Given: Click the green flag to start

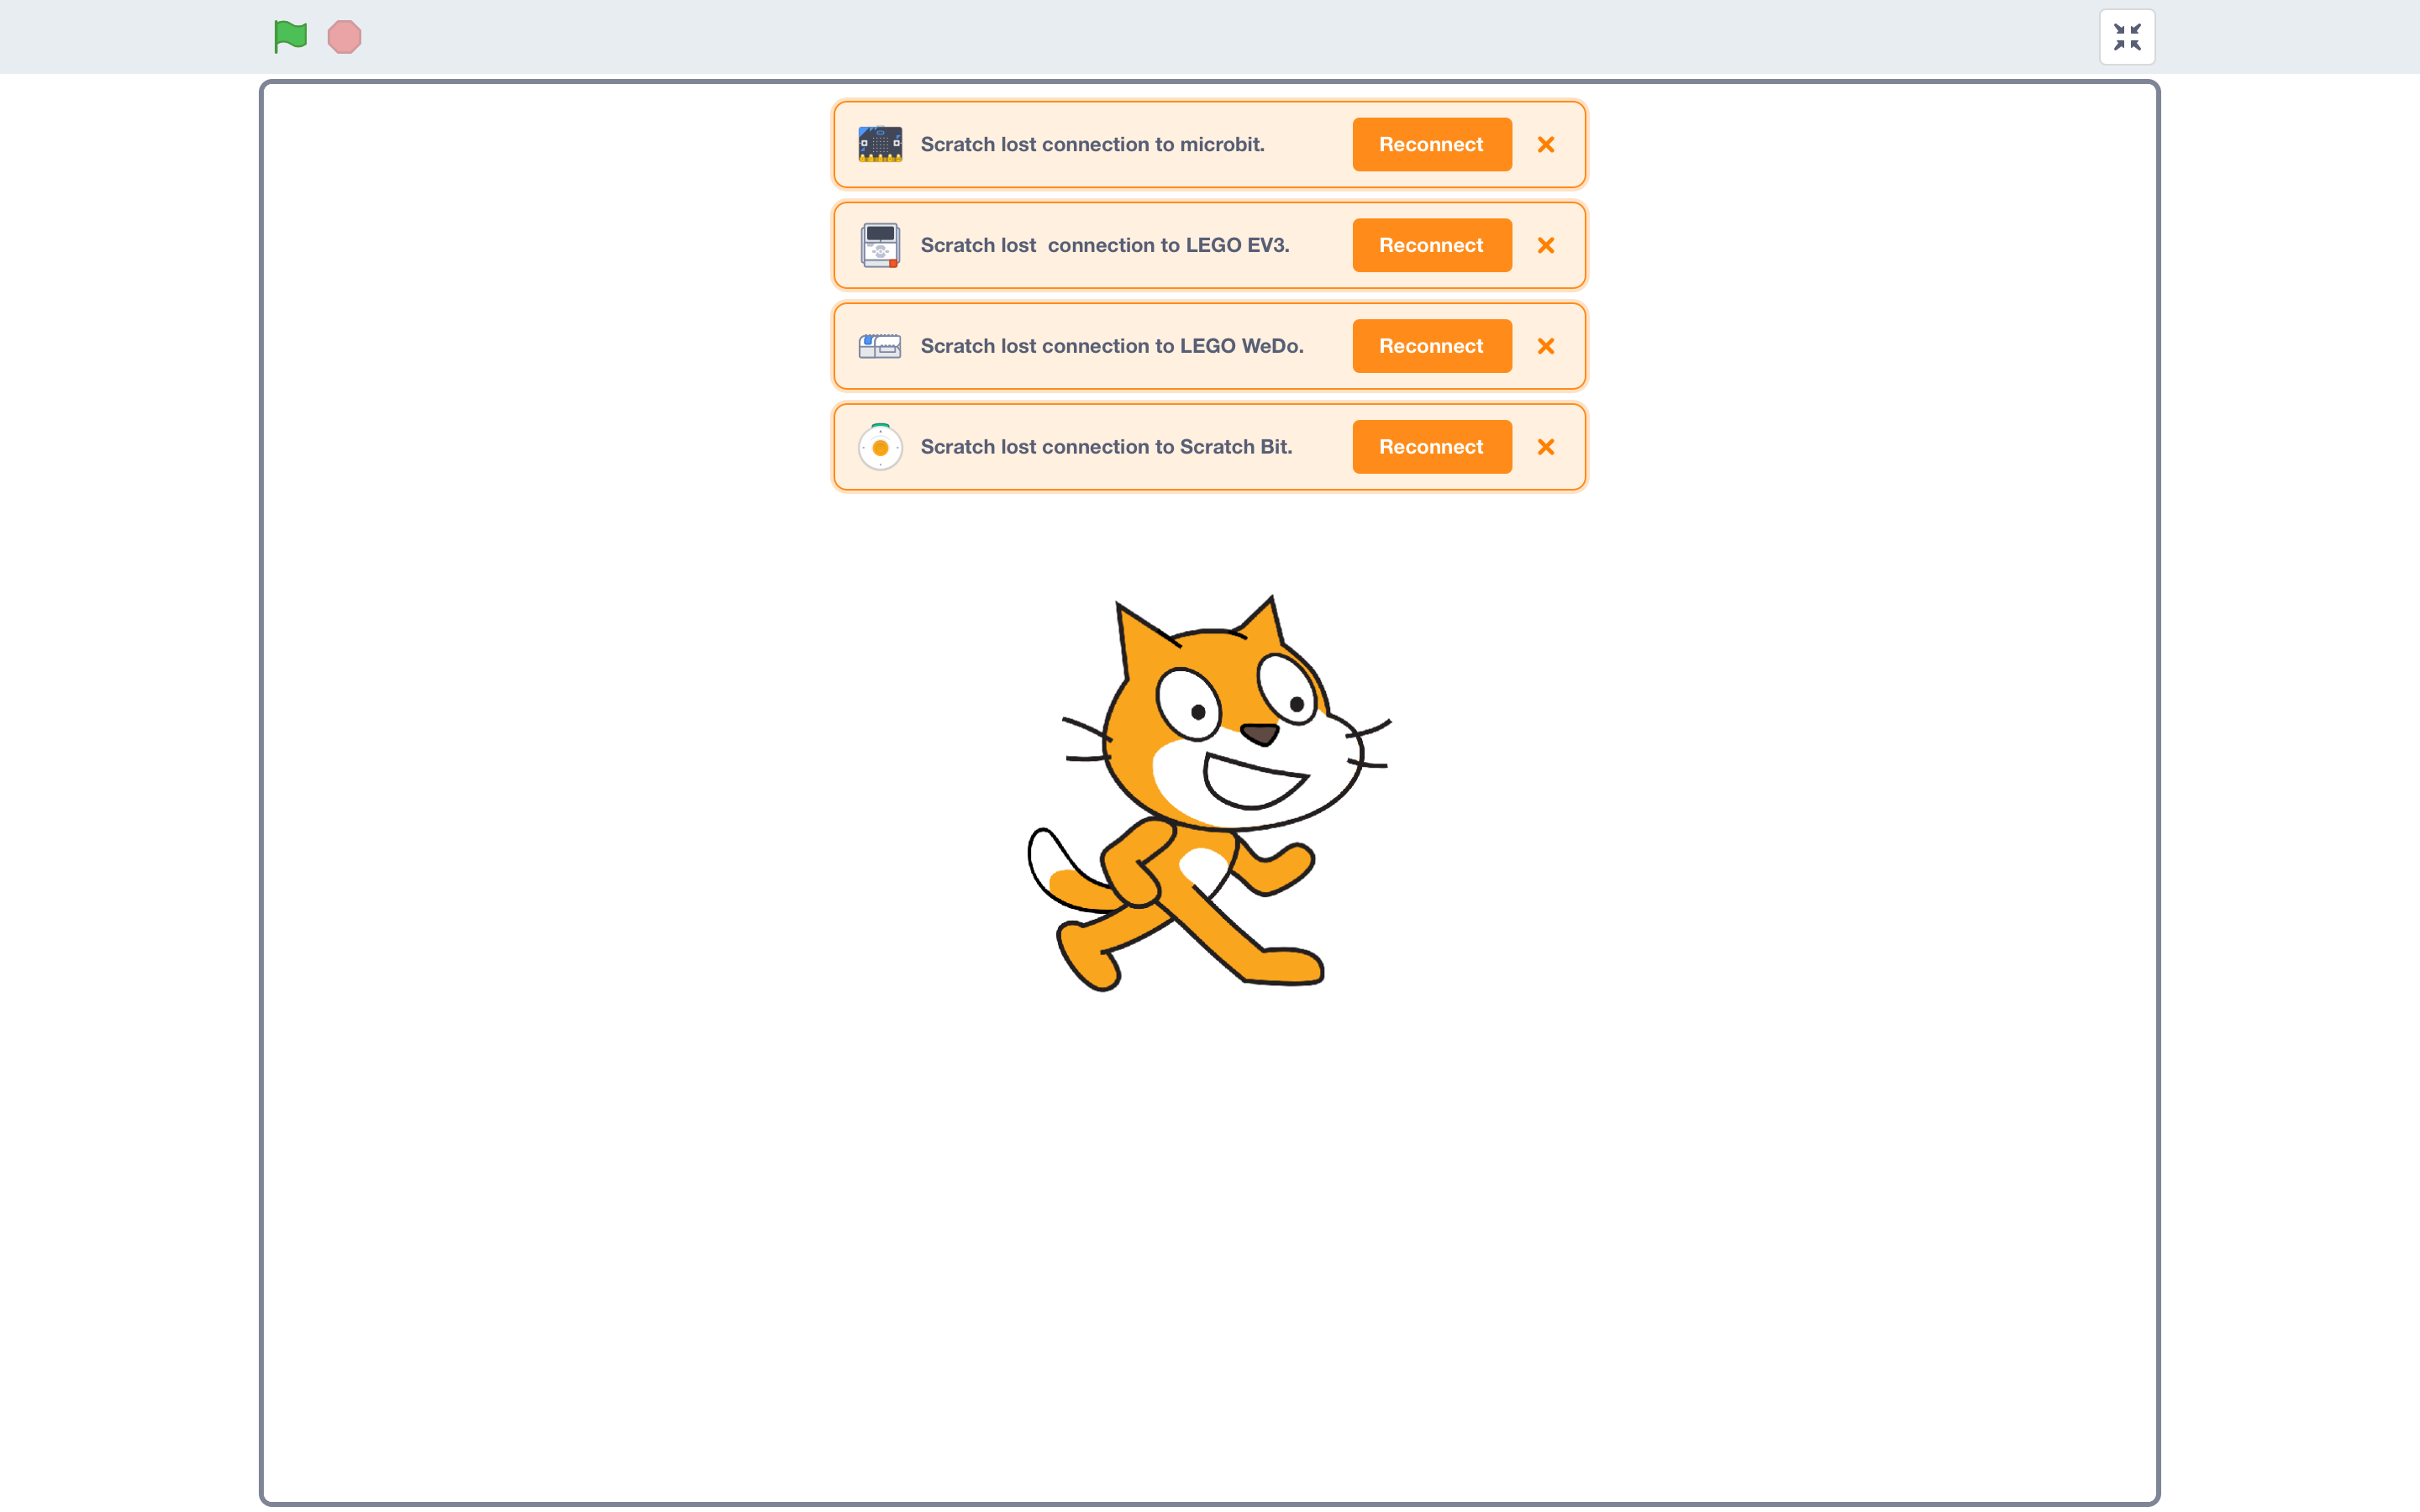Looking at the screenshot, I should 290,37.
